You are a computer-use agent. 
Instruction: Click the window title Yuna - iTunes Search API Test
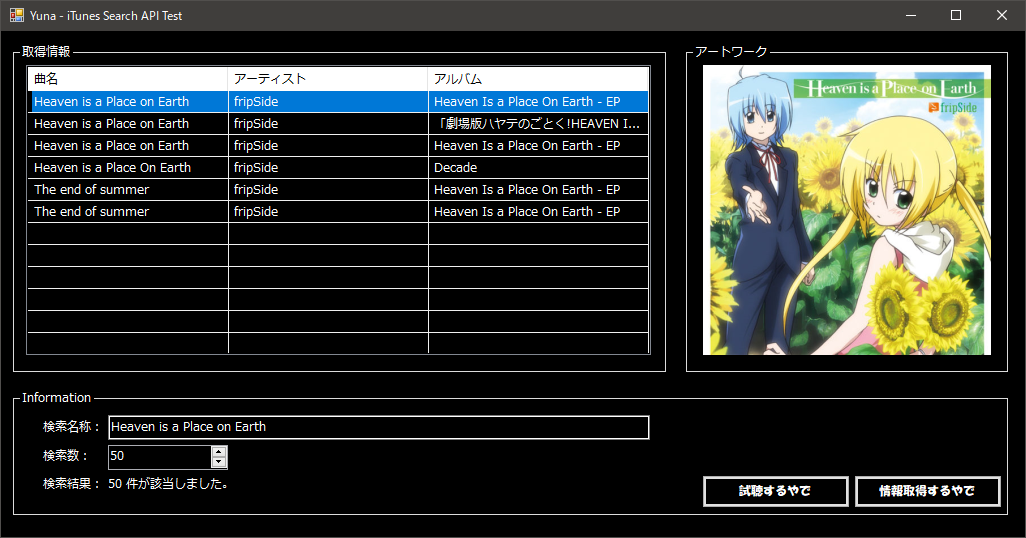point(106,16)
